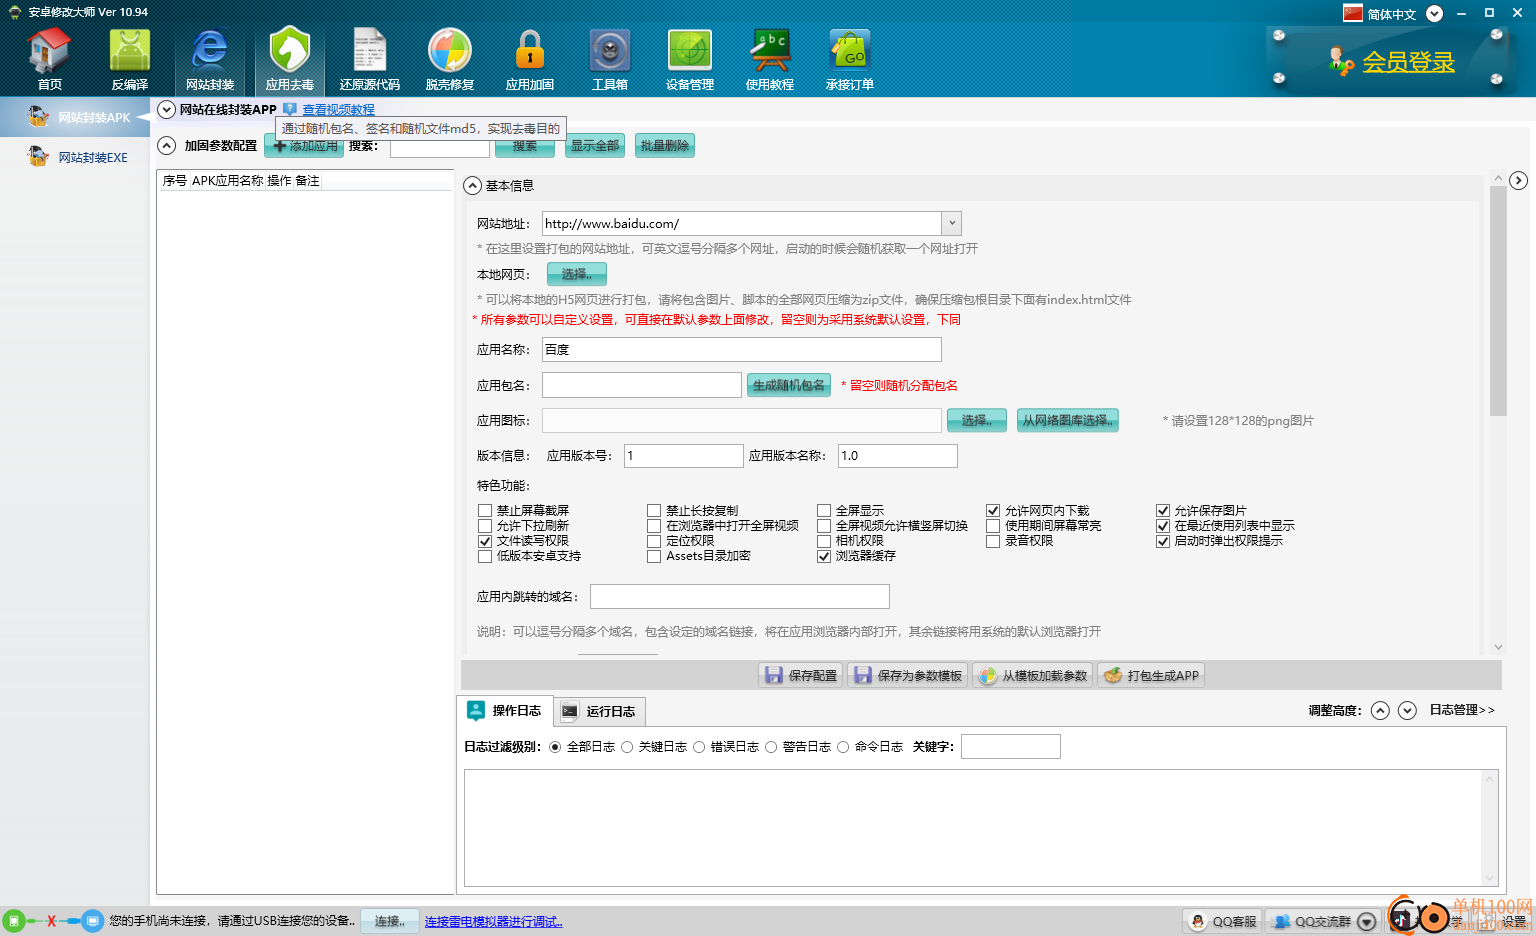Open the 应用加固 lock icon
Viewport: 1536px width, 936px height.
pyautogui.click(x=530, y=60)
